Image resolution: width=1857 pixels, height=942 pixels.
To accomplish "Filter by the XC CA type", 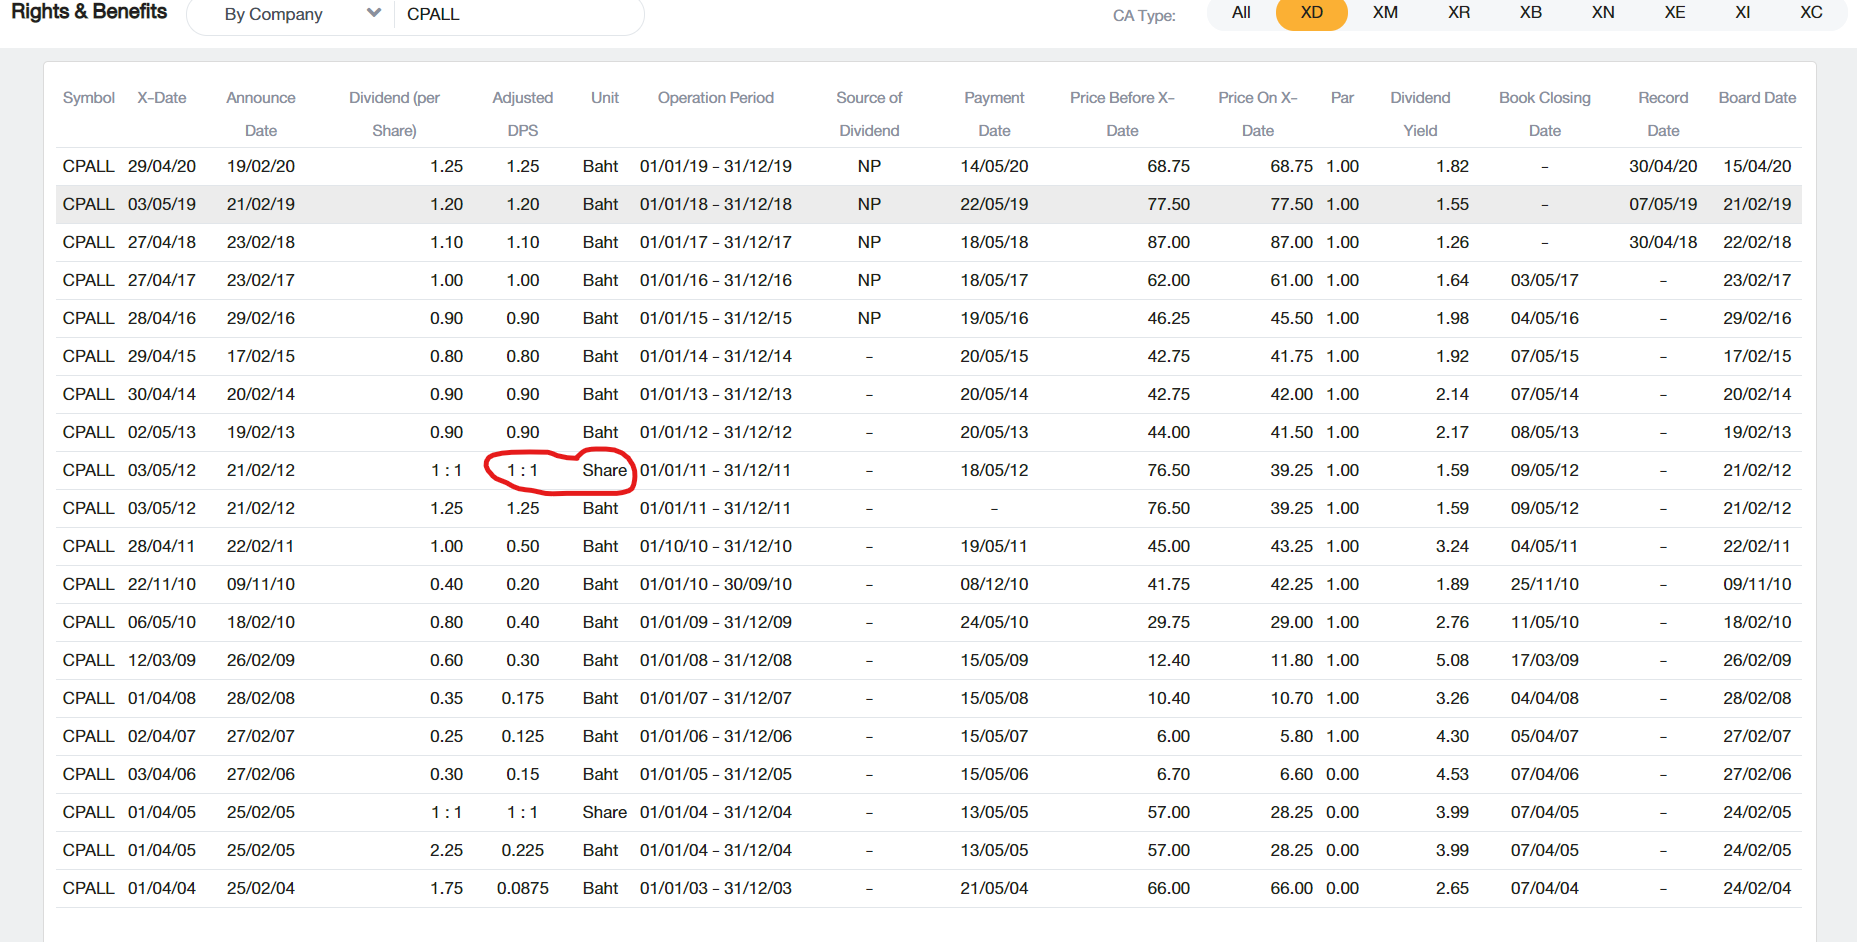I will coord(1811,13).
